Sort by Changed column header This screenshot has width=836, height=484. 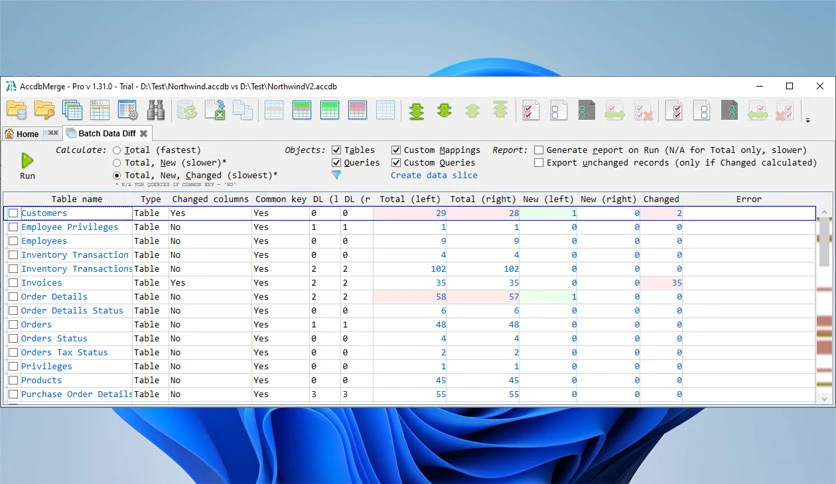tap(661, 199)
